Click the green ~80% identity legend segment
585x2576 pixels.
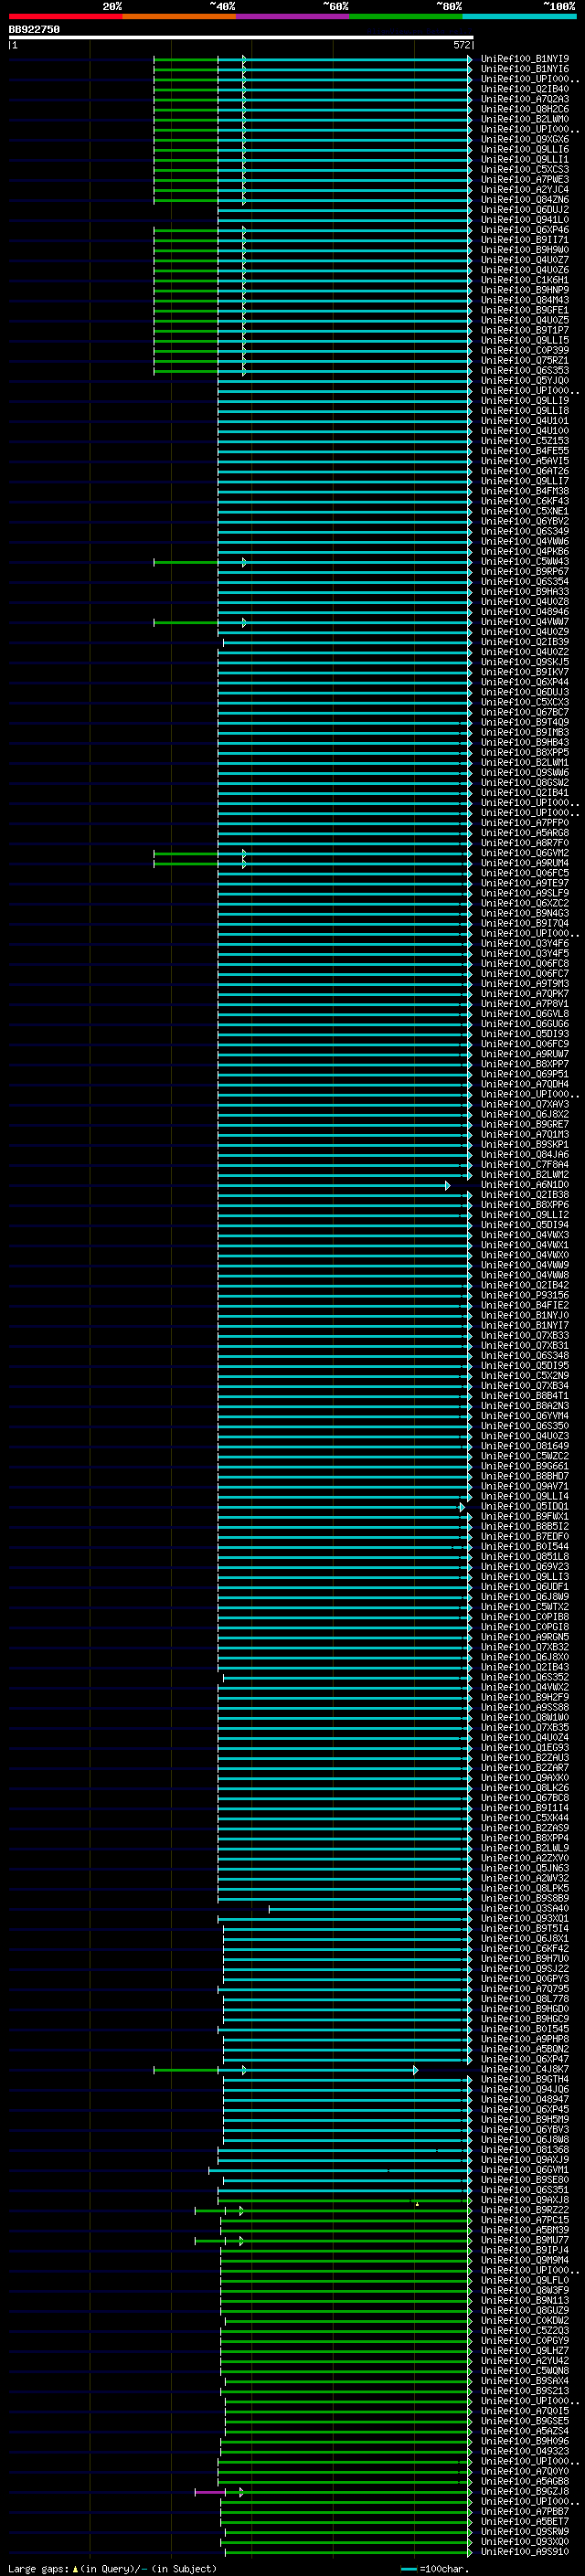406,16
